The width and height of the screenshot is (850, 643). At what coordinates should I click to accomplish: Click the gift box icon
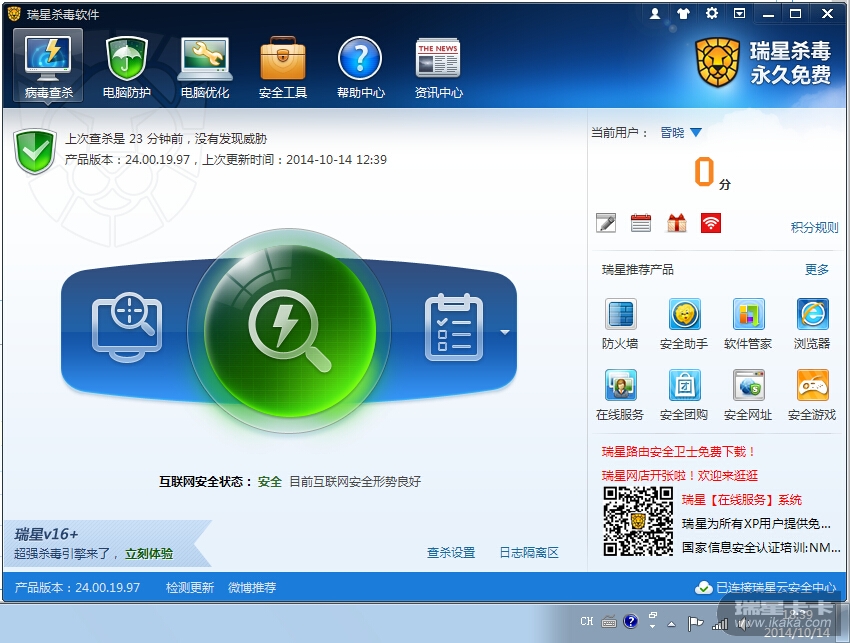[676, 223]
